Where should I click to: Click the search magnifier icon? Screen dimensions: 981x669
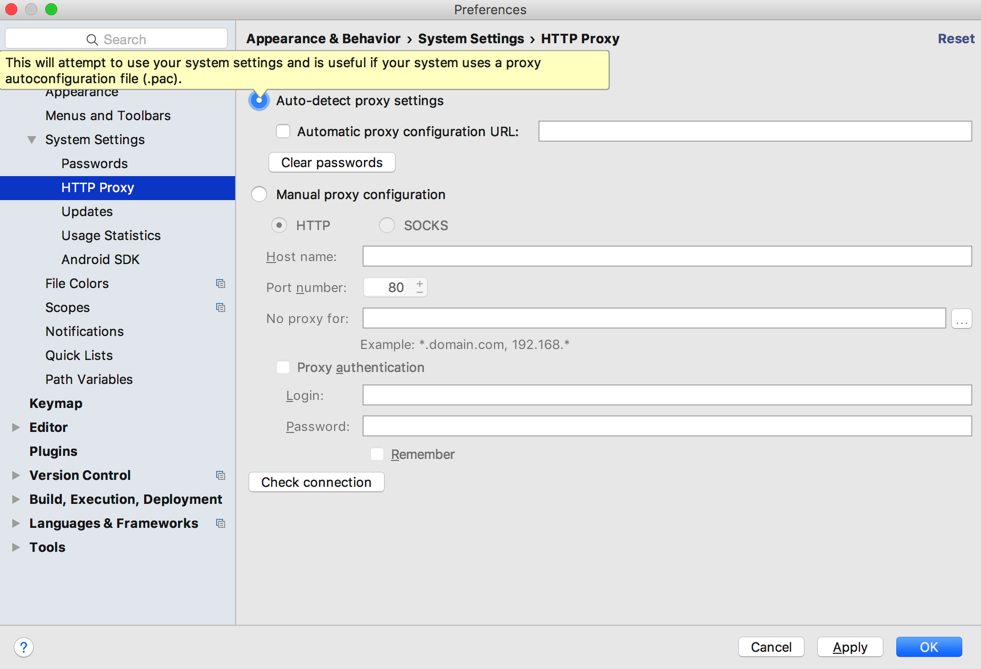(92, 40)
